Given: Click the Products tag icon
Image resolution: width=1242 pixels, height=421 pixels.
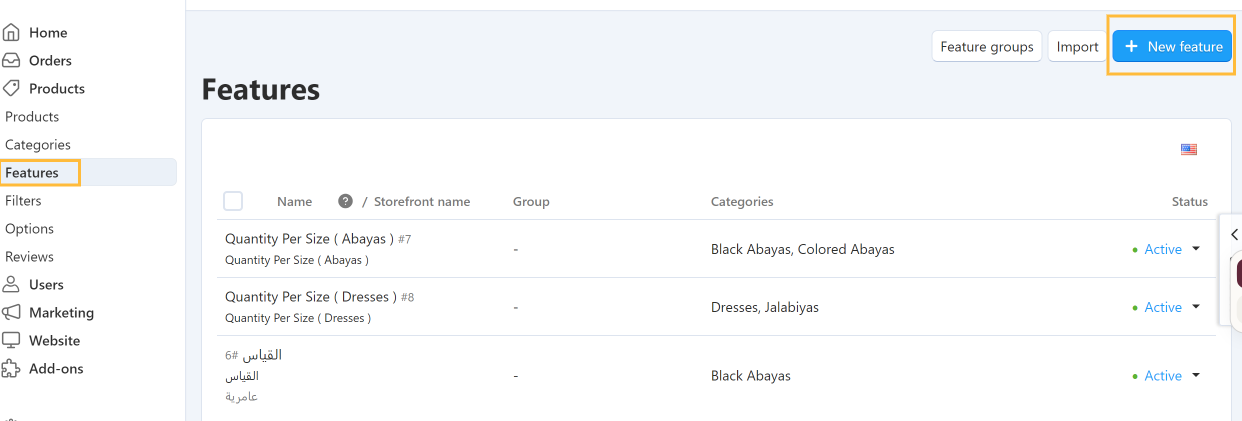Looking at the screenshot, I should point(11,88).
